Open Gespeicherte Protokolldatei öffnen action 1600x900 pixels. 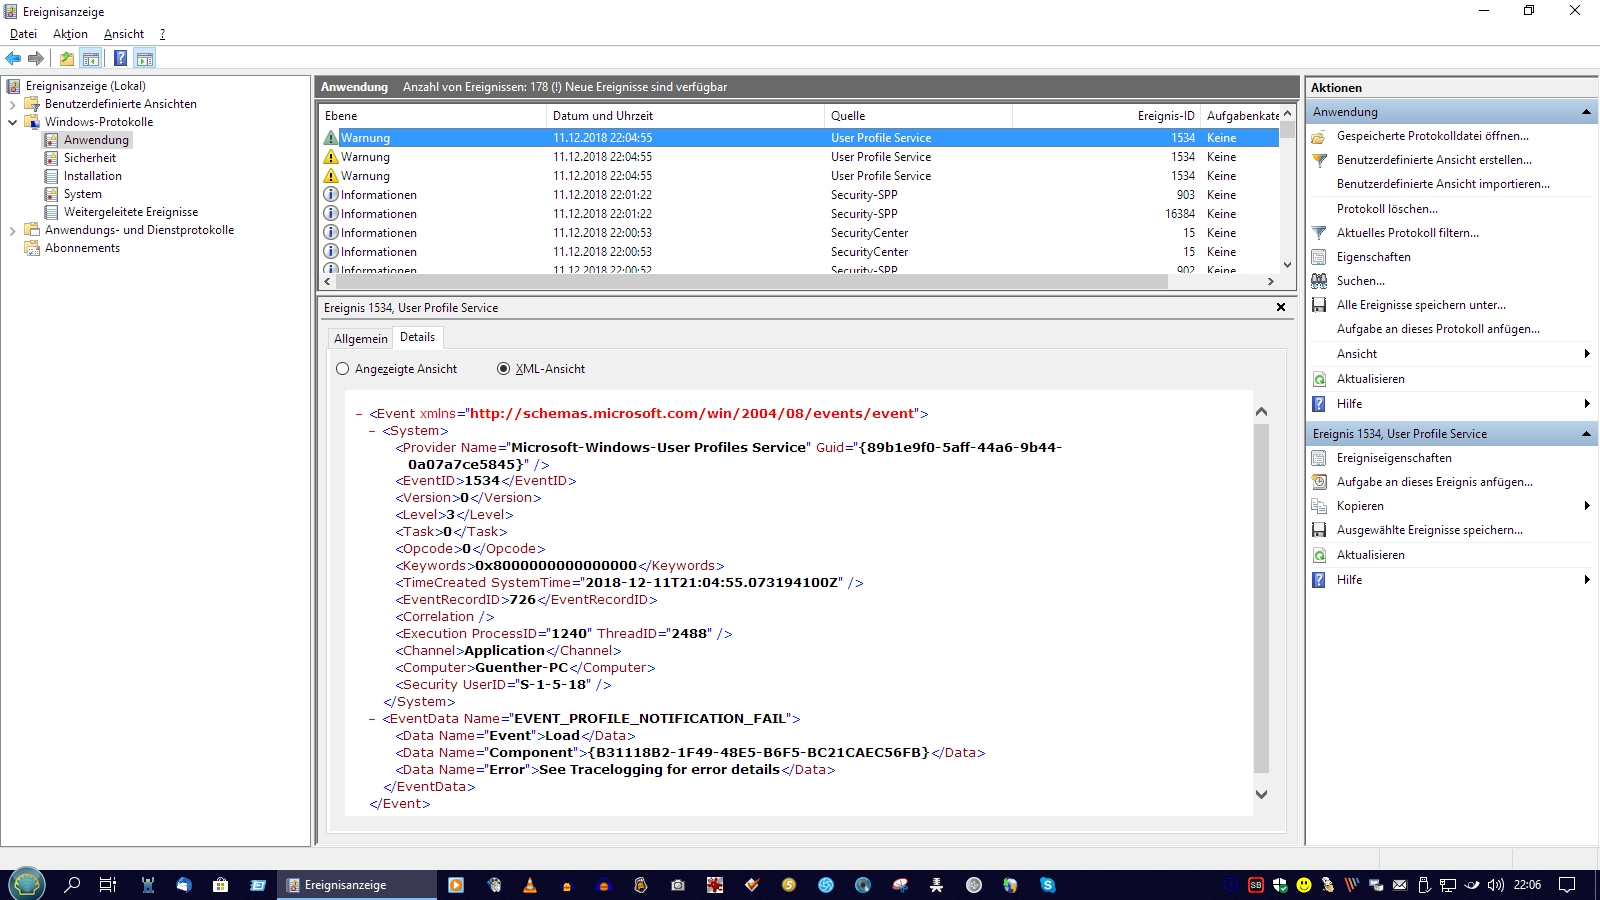tap(1432, 136)
